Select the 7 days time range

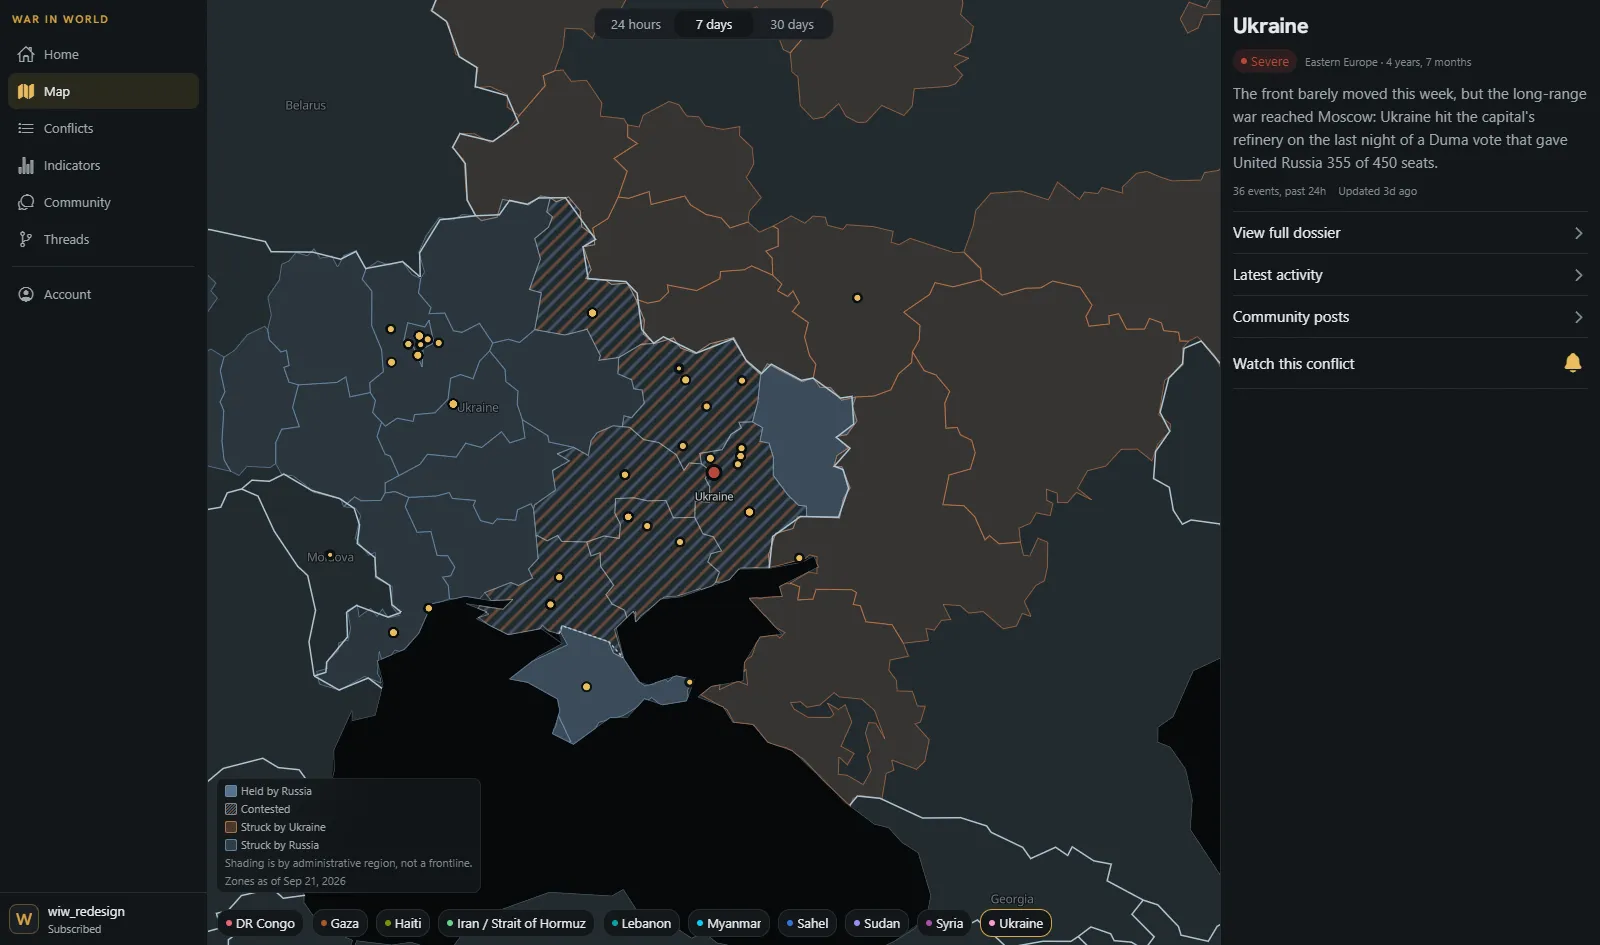click(714, 24)
